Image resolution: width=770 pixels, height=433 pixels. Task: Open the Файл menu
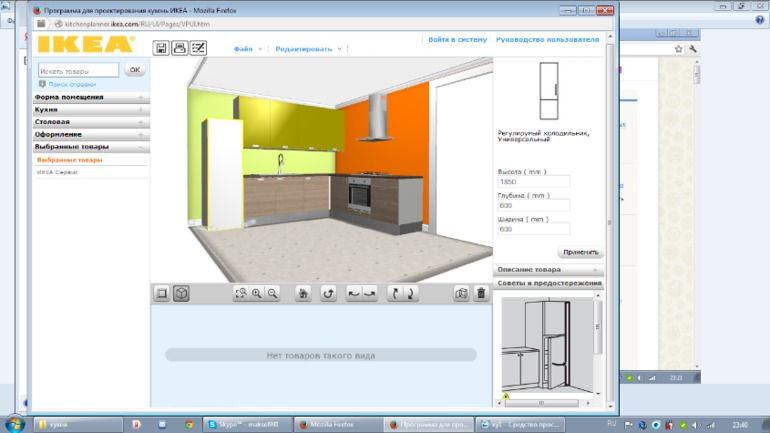click(247, 48)
